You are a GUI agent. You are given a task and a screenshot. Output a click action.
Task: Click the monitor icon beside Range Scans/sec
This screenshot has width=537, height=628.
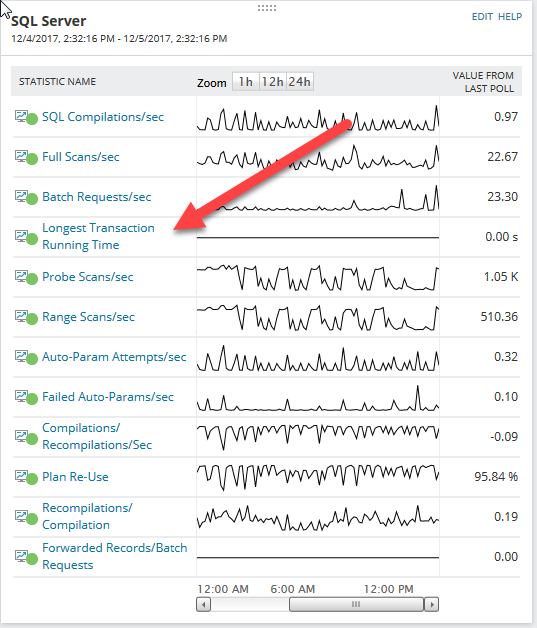coord(22,316)
